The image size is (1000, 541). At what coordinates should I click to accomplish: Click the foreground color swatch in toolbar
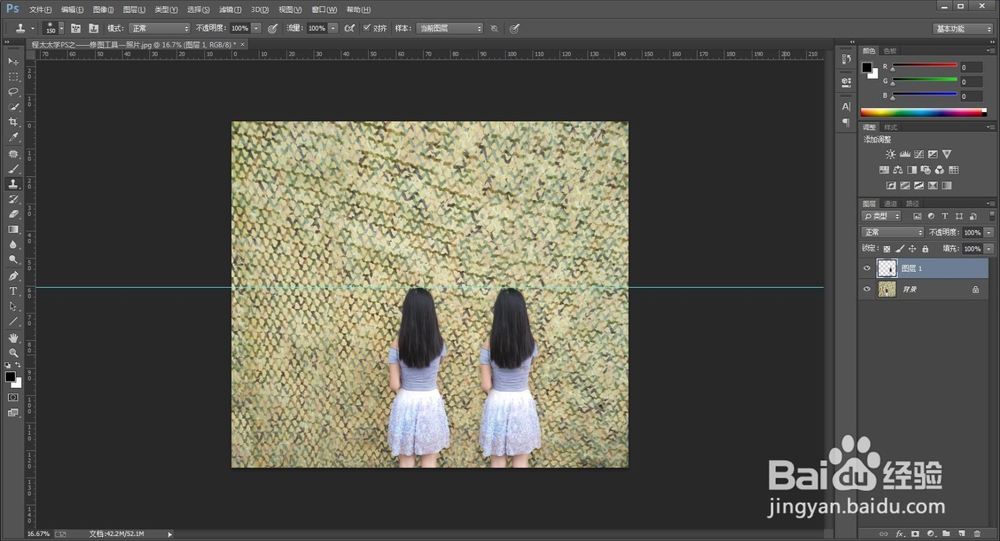point(10,377)
